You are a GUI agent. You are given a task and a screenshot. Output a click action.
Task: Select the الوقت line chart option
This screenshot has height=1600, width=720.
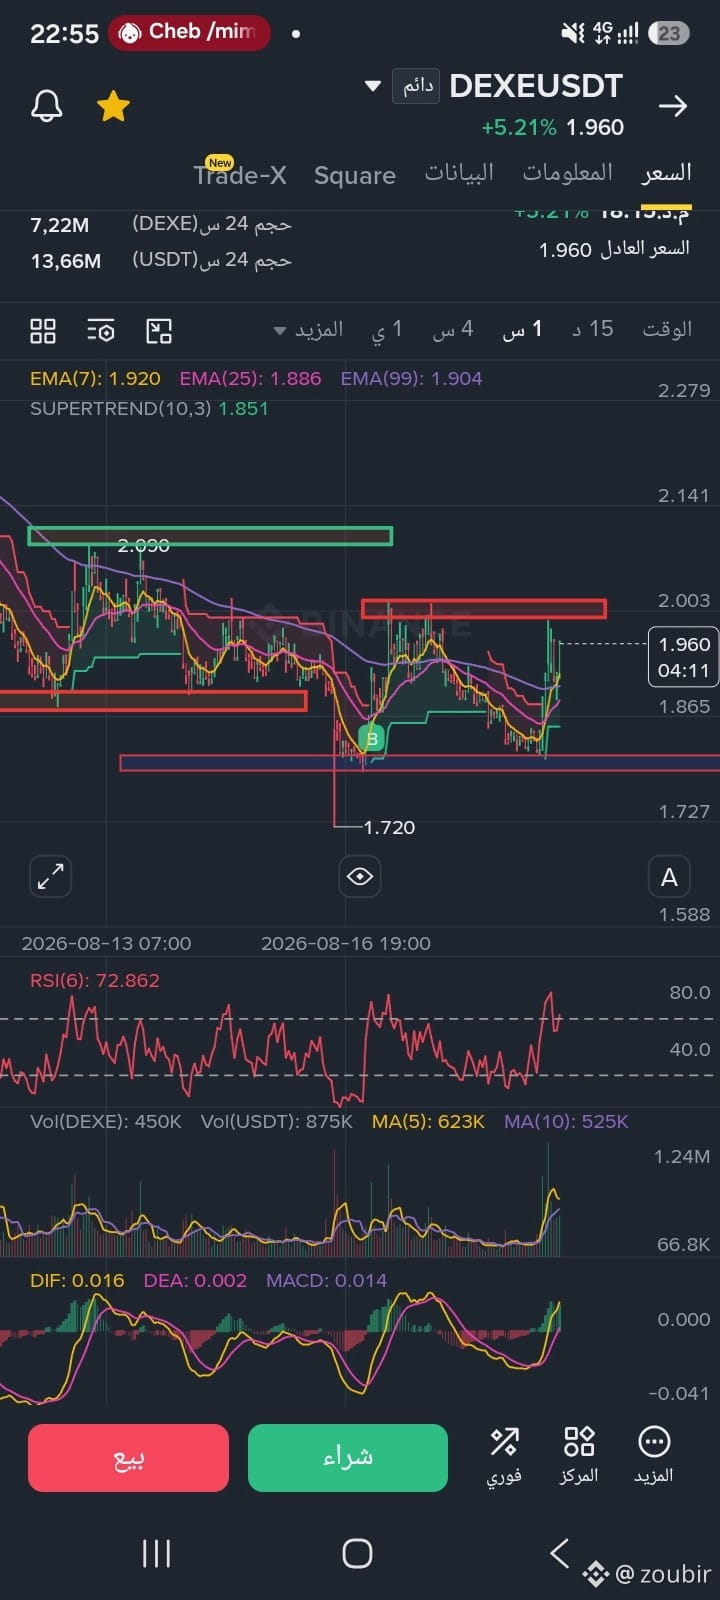tap(667, 329)
